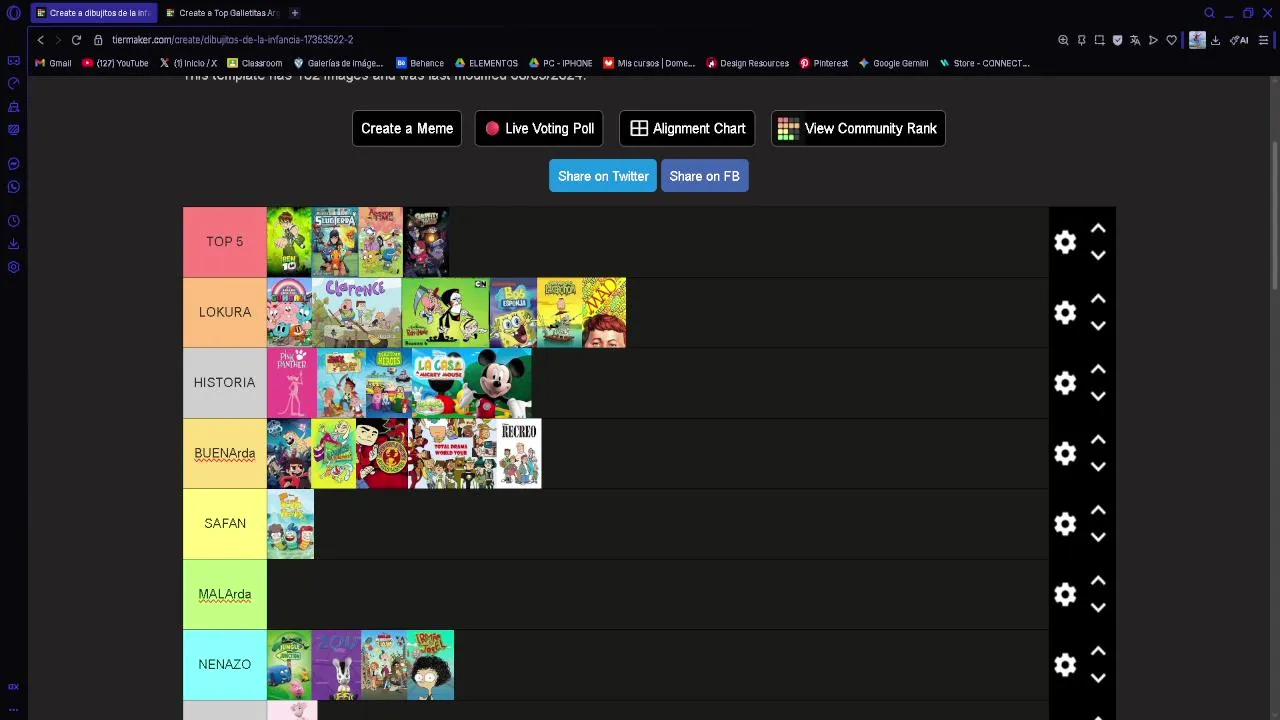Open browser downloads from toolbar
The image size is (1280, 720).
[x=1215, y=40]
